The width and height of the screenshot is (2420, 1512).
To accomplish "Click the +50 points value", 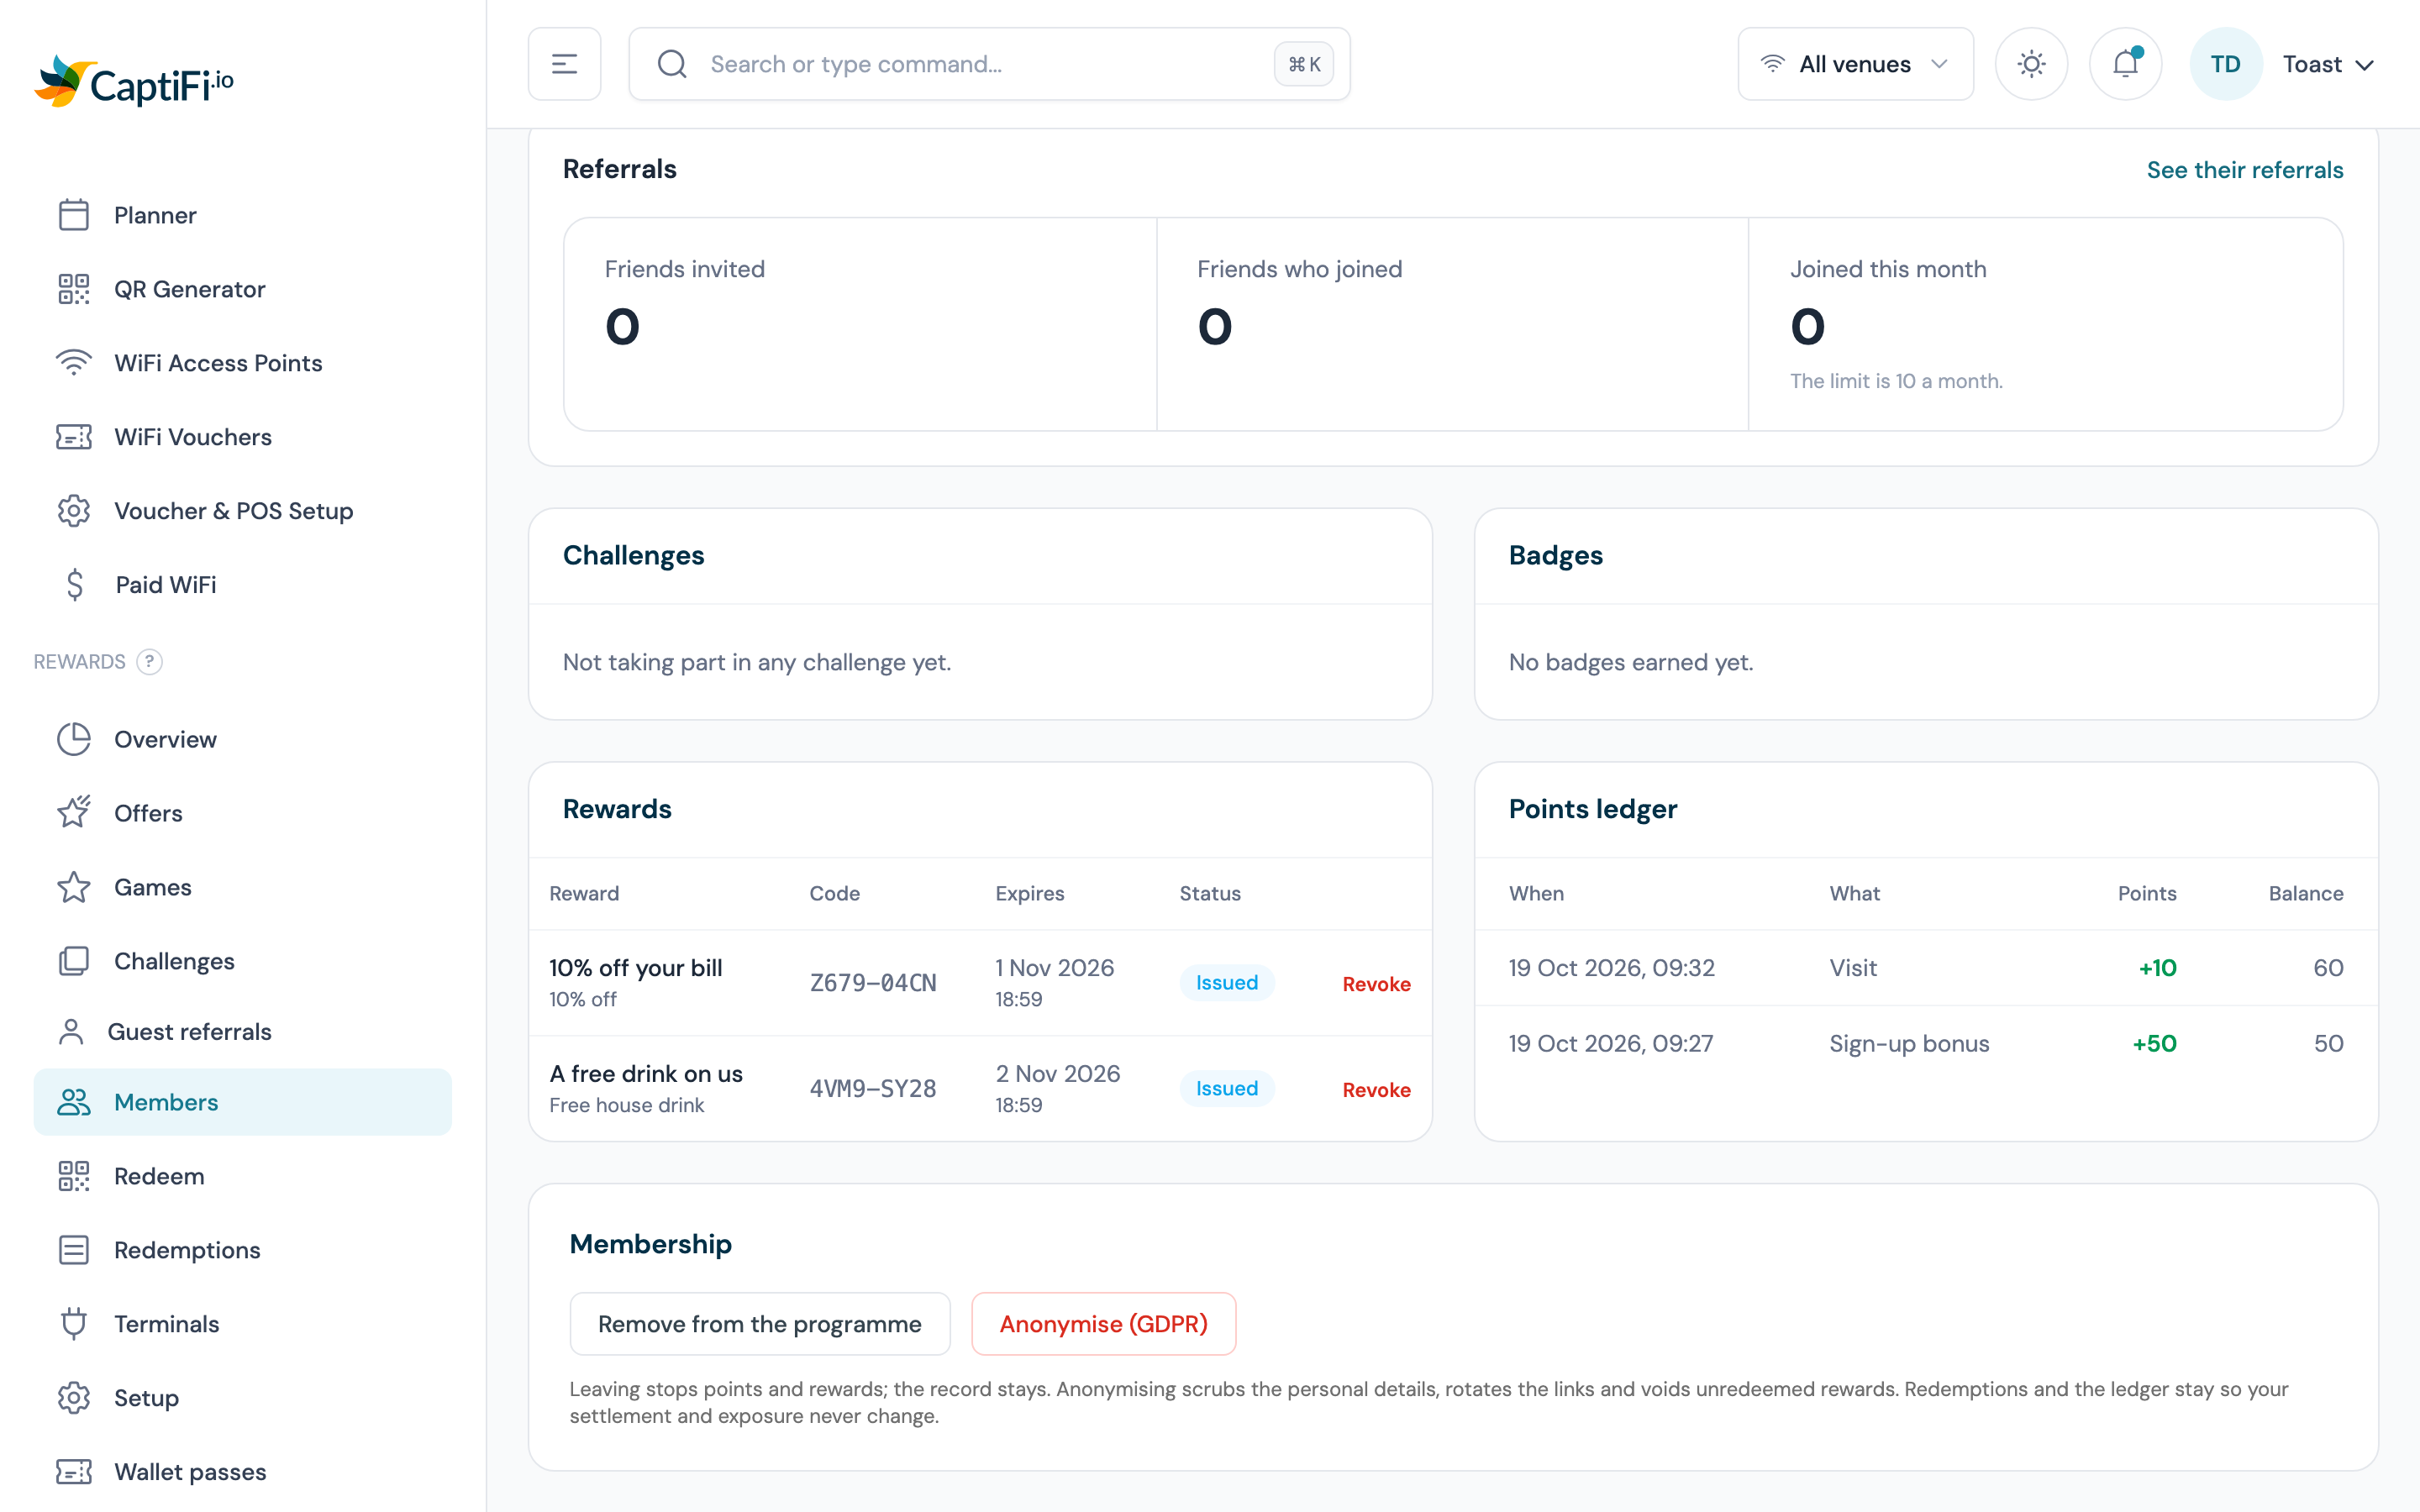I will (2154, 1044).
